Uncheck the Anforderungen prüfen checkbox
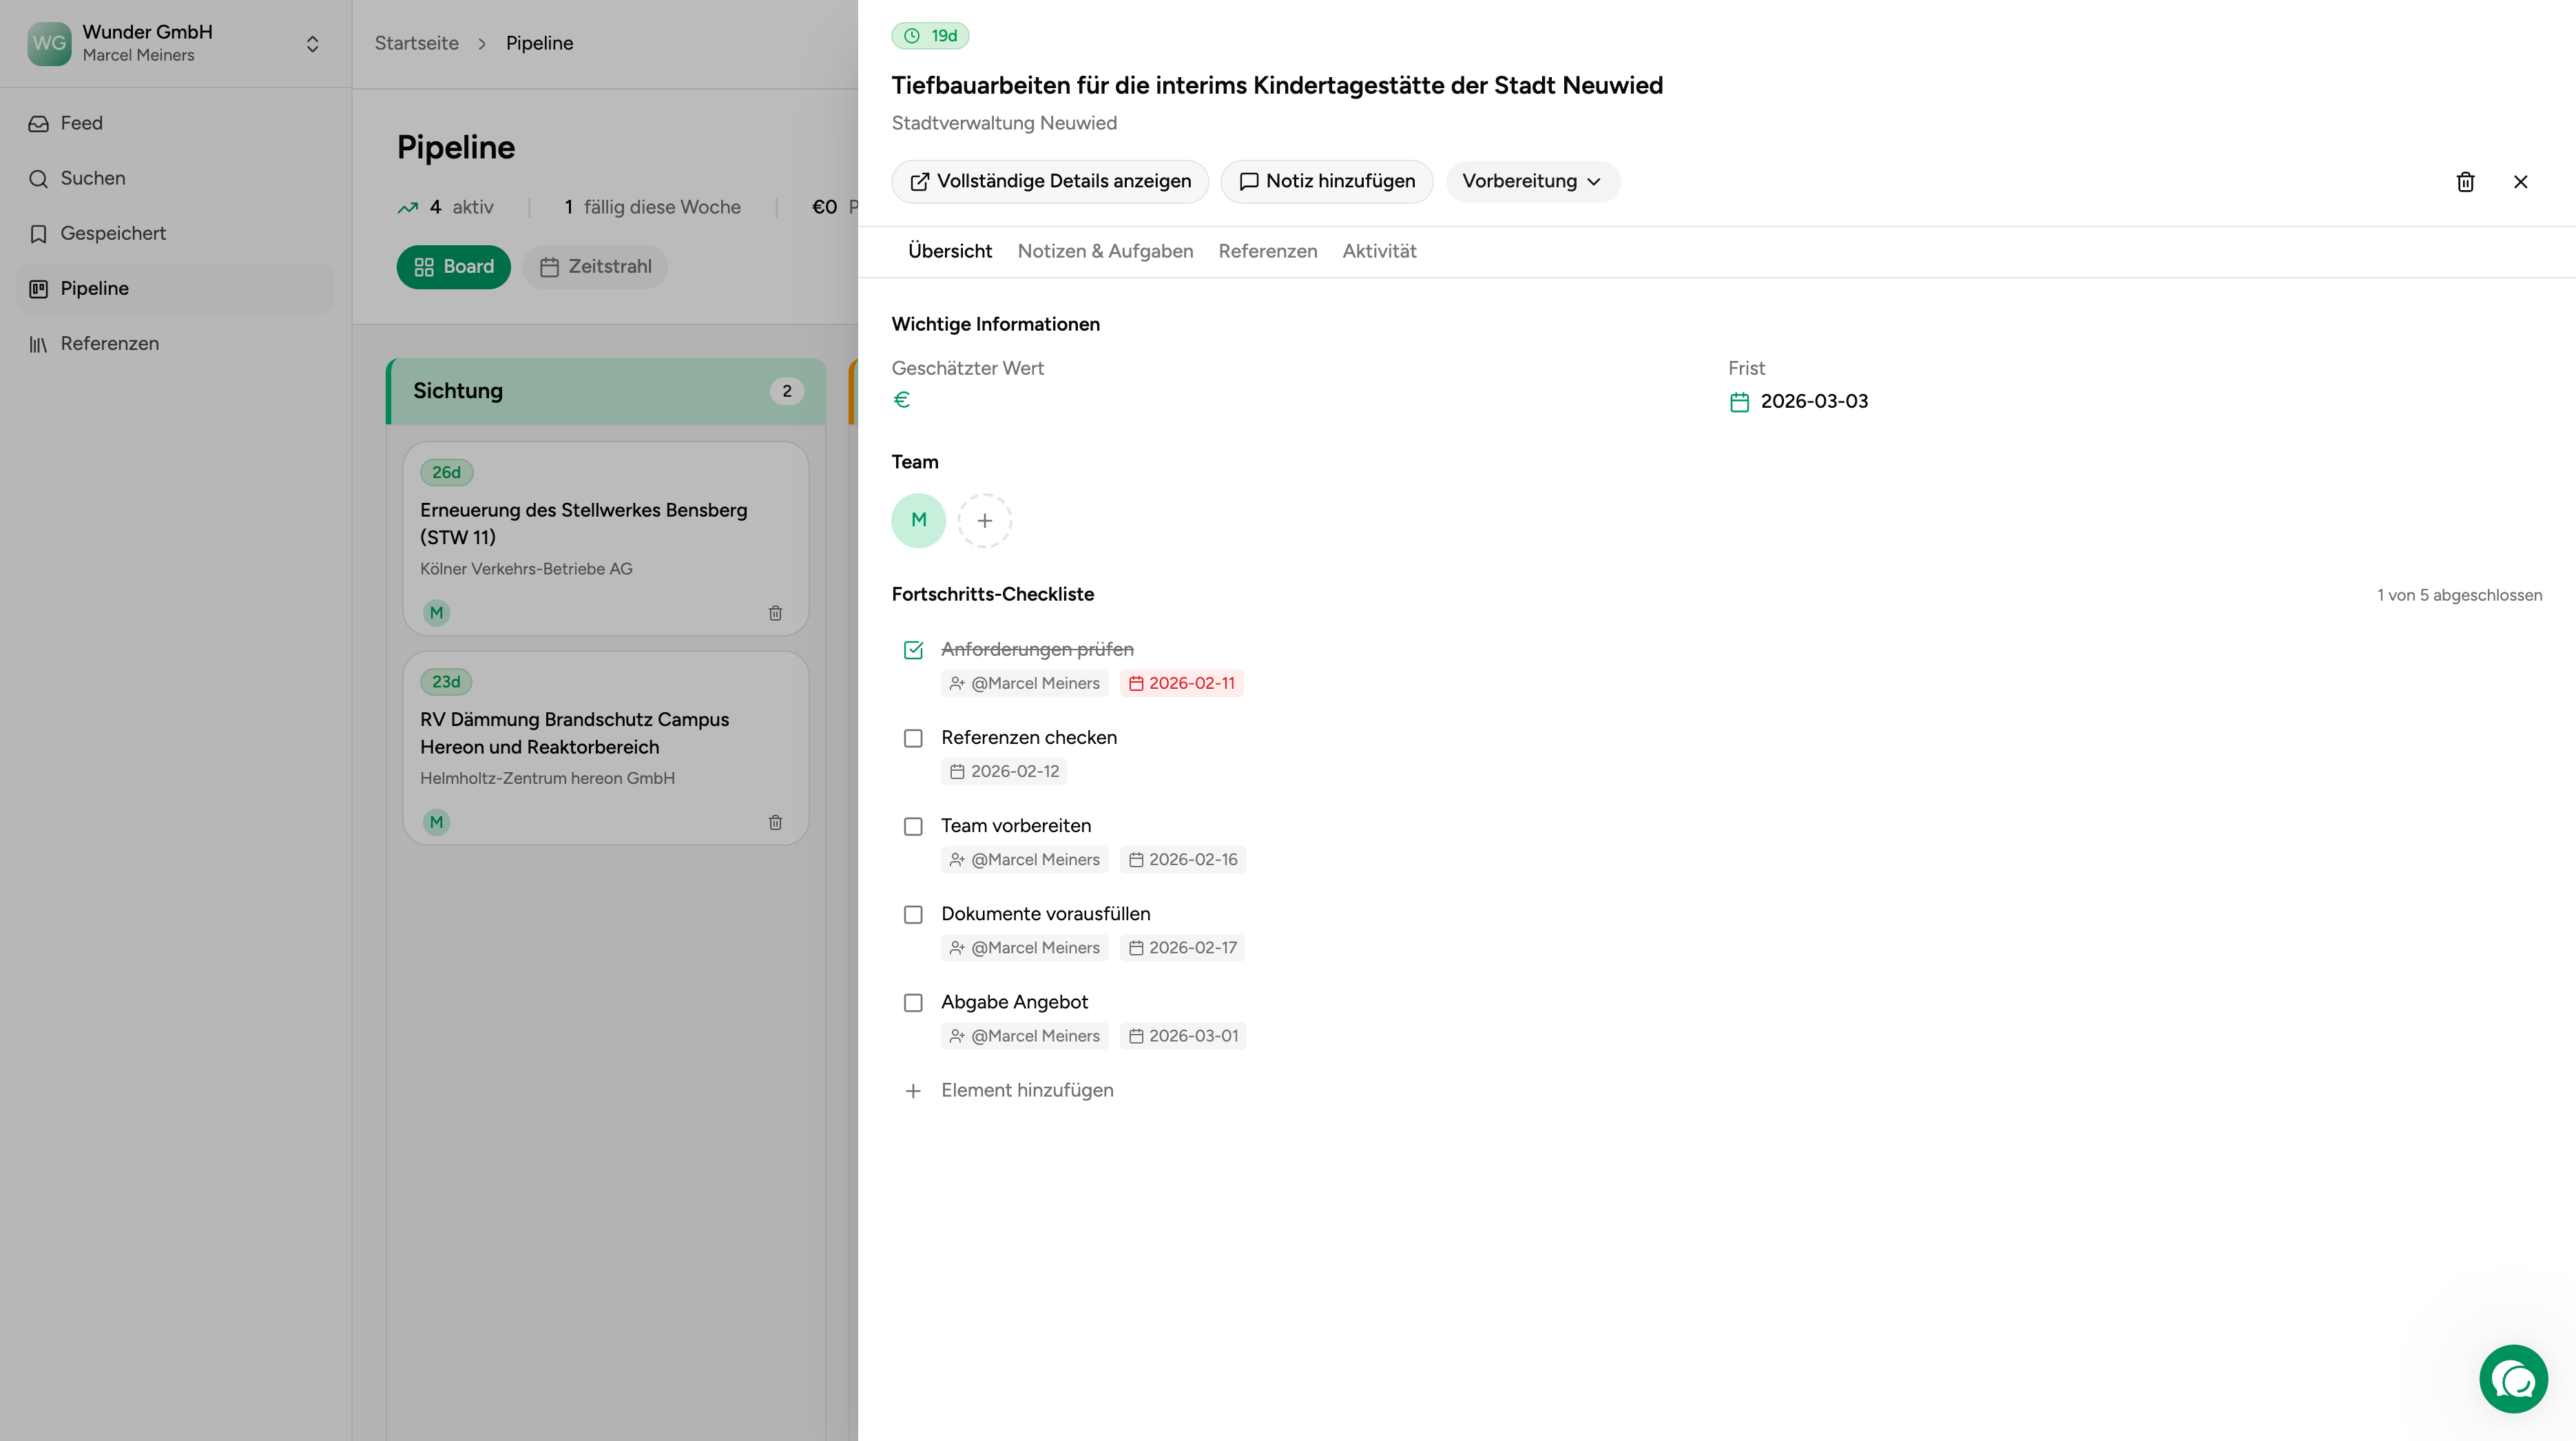 [x=913, y=650]
